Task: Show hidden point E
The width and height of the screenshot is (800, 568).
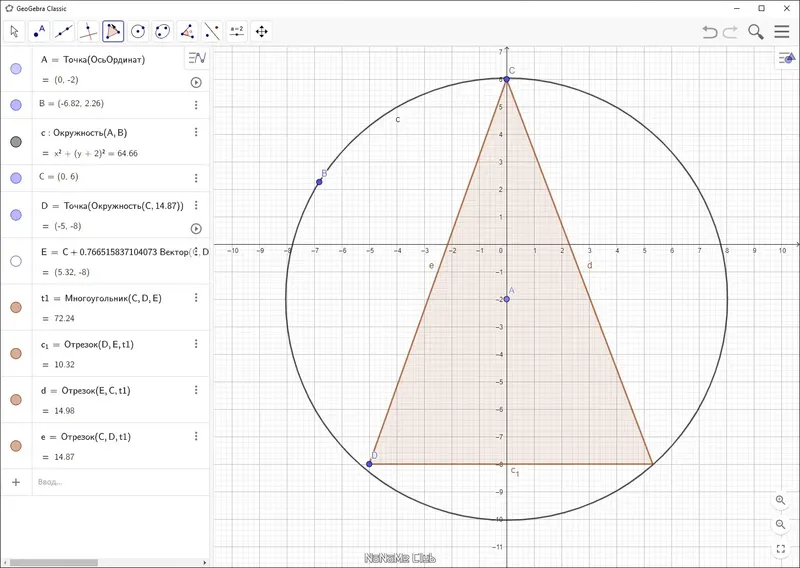Action: [16, 261]
